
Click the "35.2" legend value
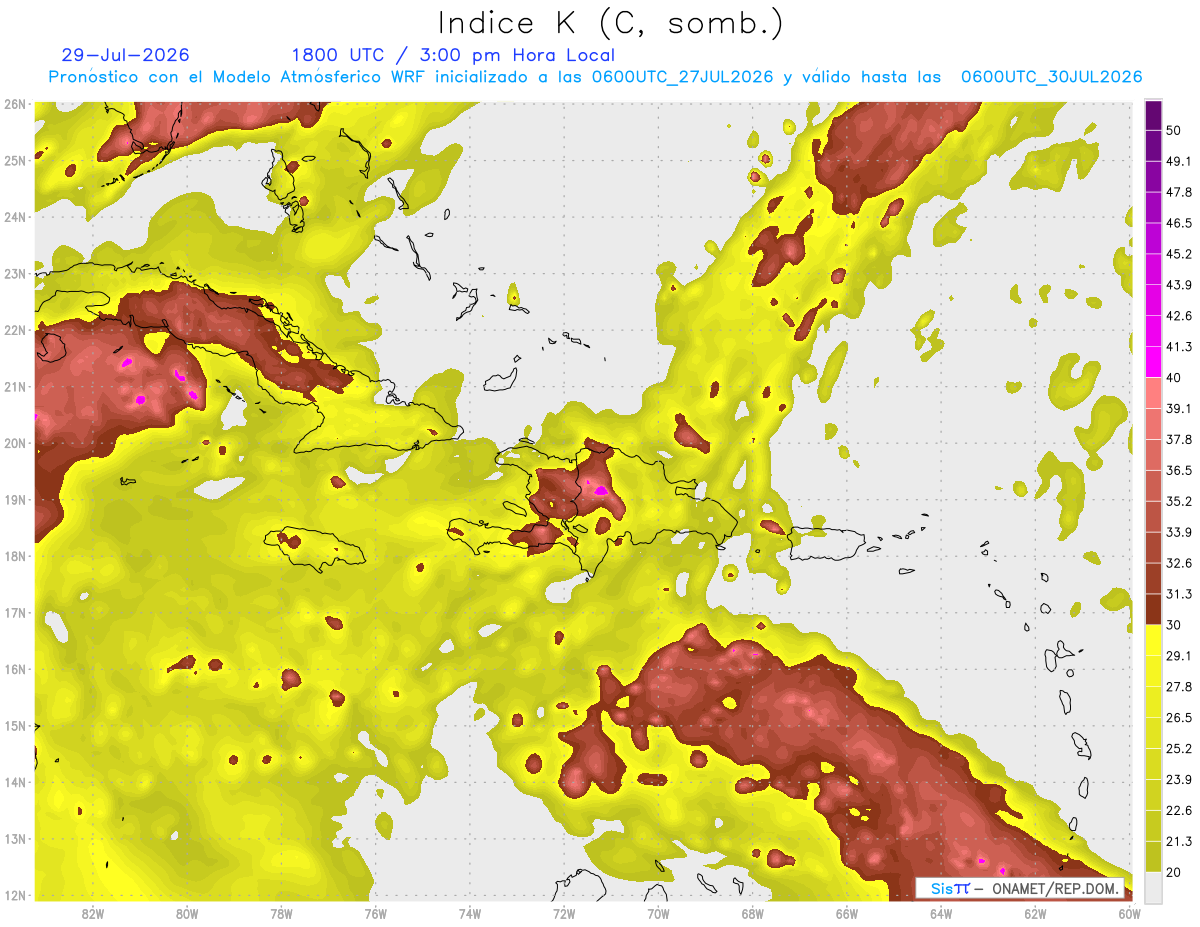(x=1180, y=501)
